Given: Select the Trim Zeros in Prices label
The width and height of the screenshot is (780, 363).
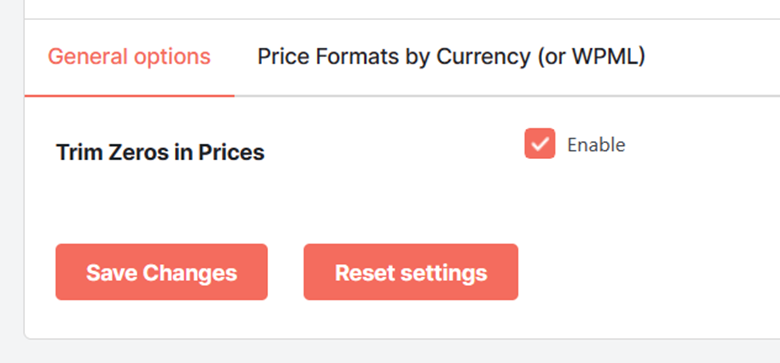Looking at the screenshot, I should click(160, 152).
